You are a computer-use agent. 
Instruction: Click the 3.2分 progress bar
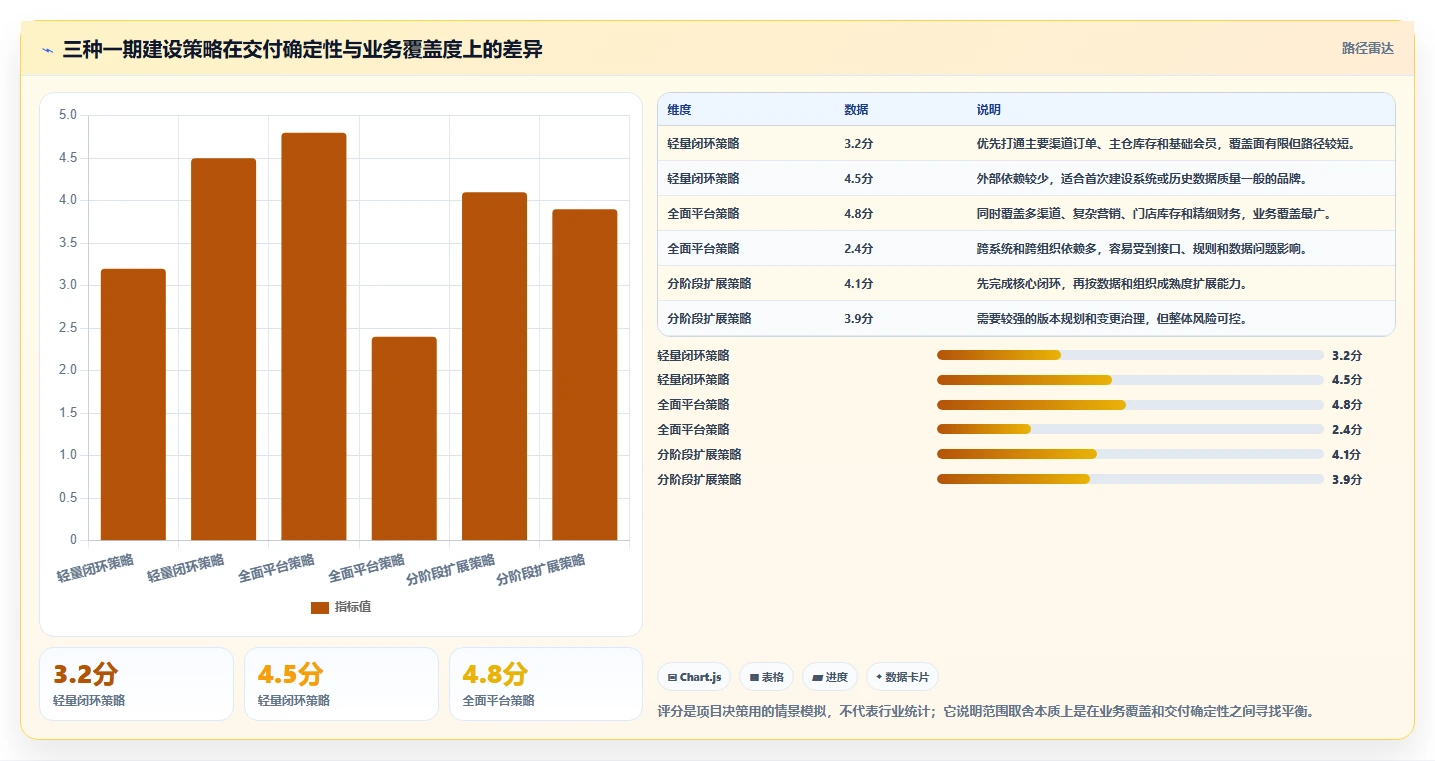click(1130, 355)
